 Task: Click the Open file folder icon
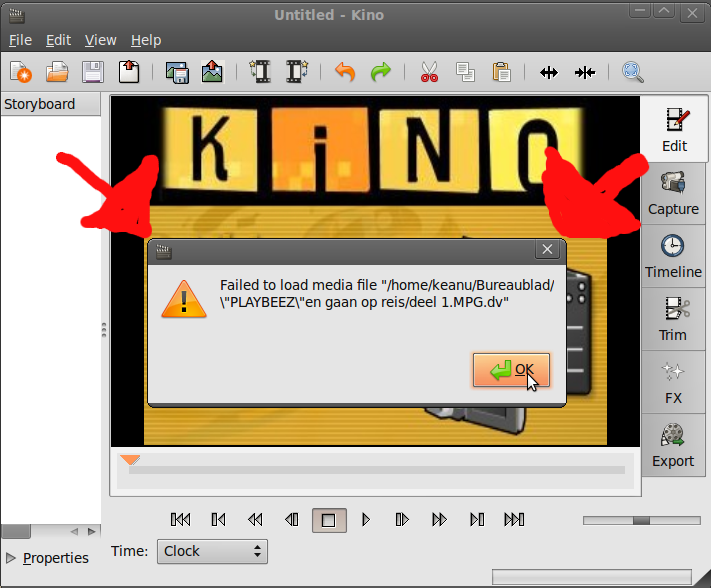click(x=57, y=72)
